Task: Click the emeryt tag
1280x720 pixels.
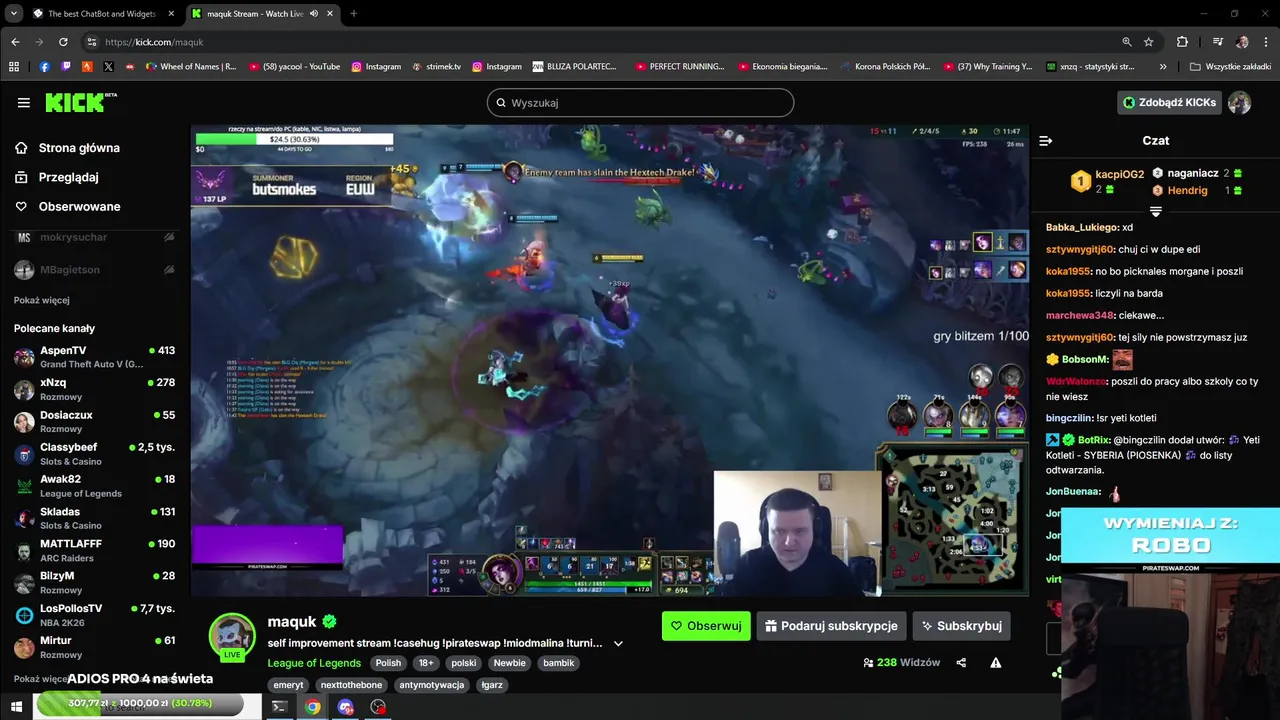Action: pyautogui.click(x=288, y=685)
